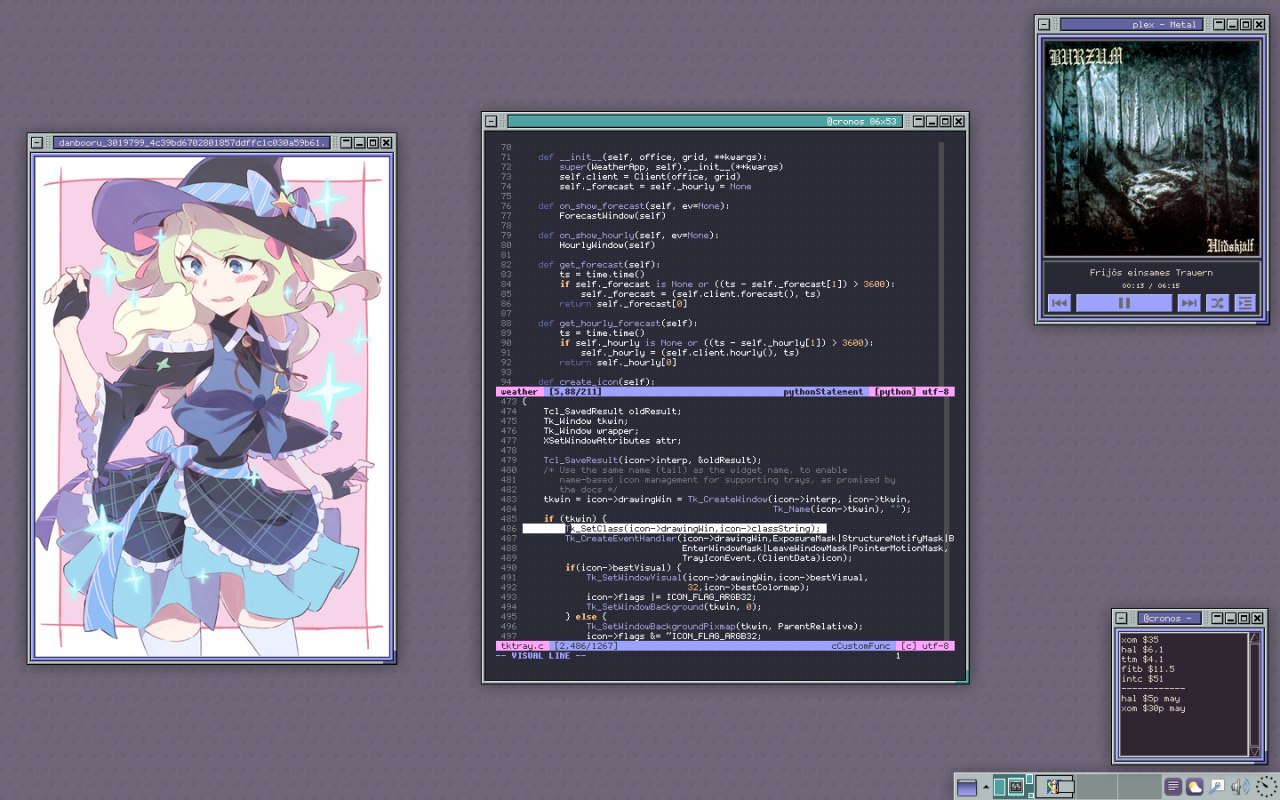Open the weather applet in system tray

coord(1195,787)
